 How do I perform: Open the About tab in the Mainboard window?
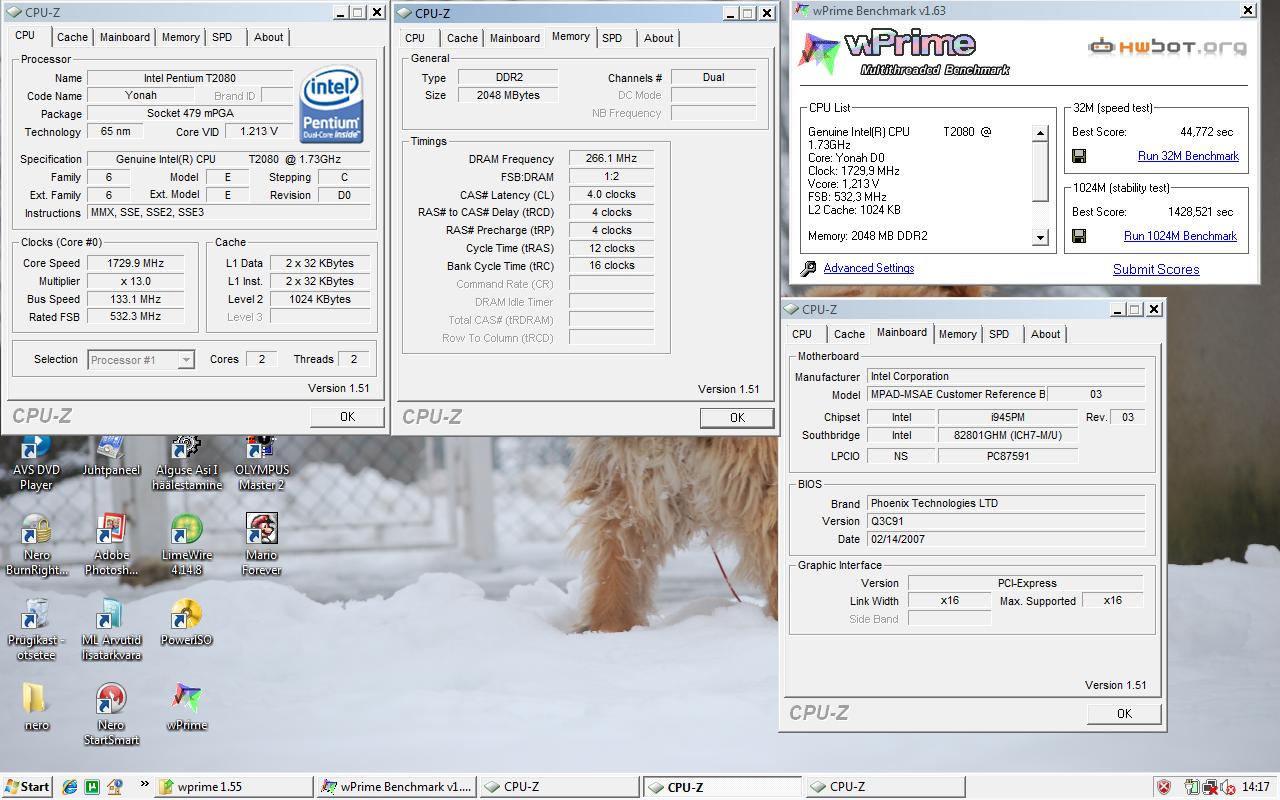[1045, 334]
